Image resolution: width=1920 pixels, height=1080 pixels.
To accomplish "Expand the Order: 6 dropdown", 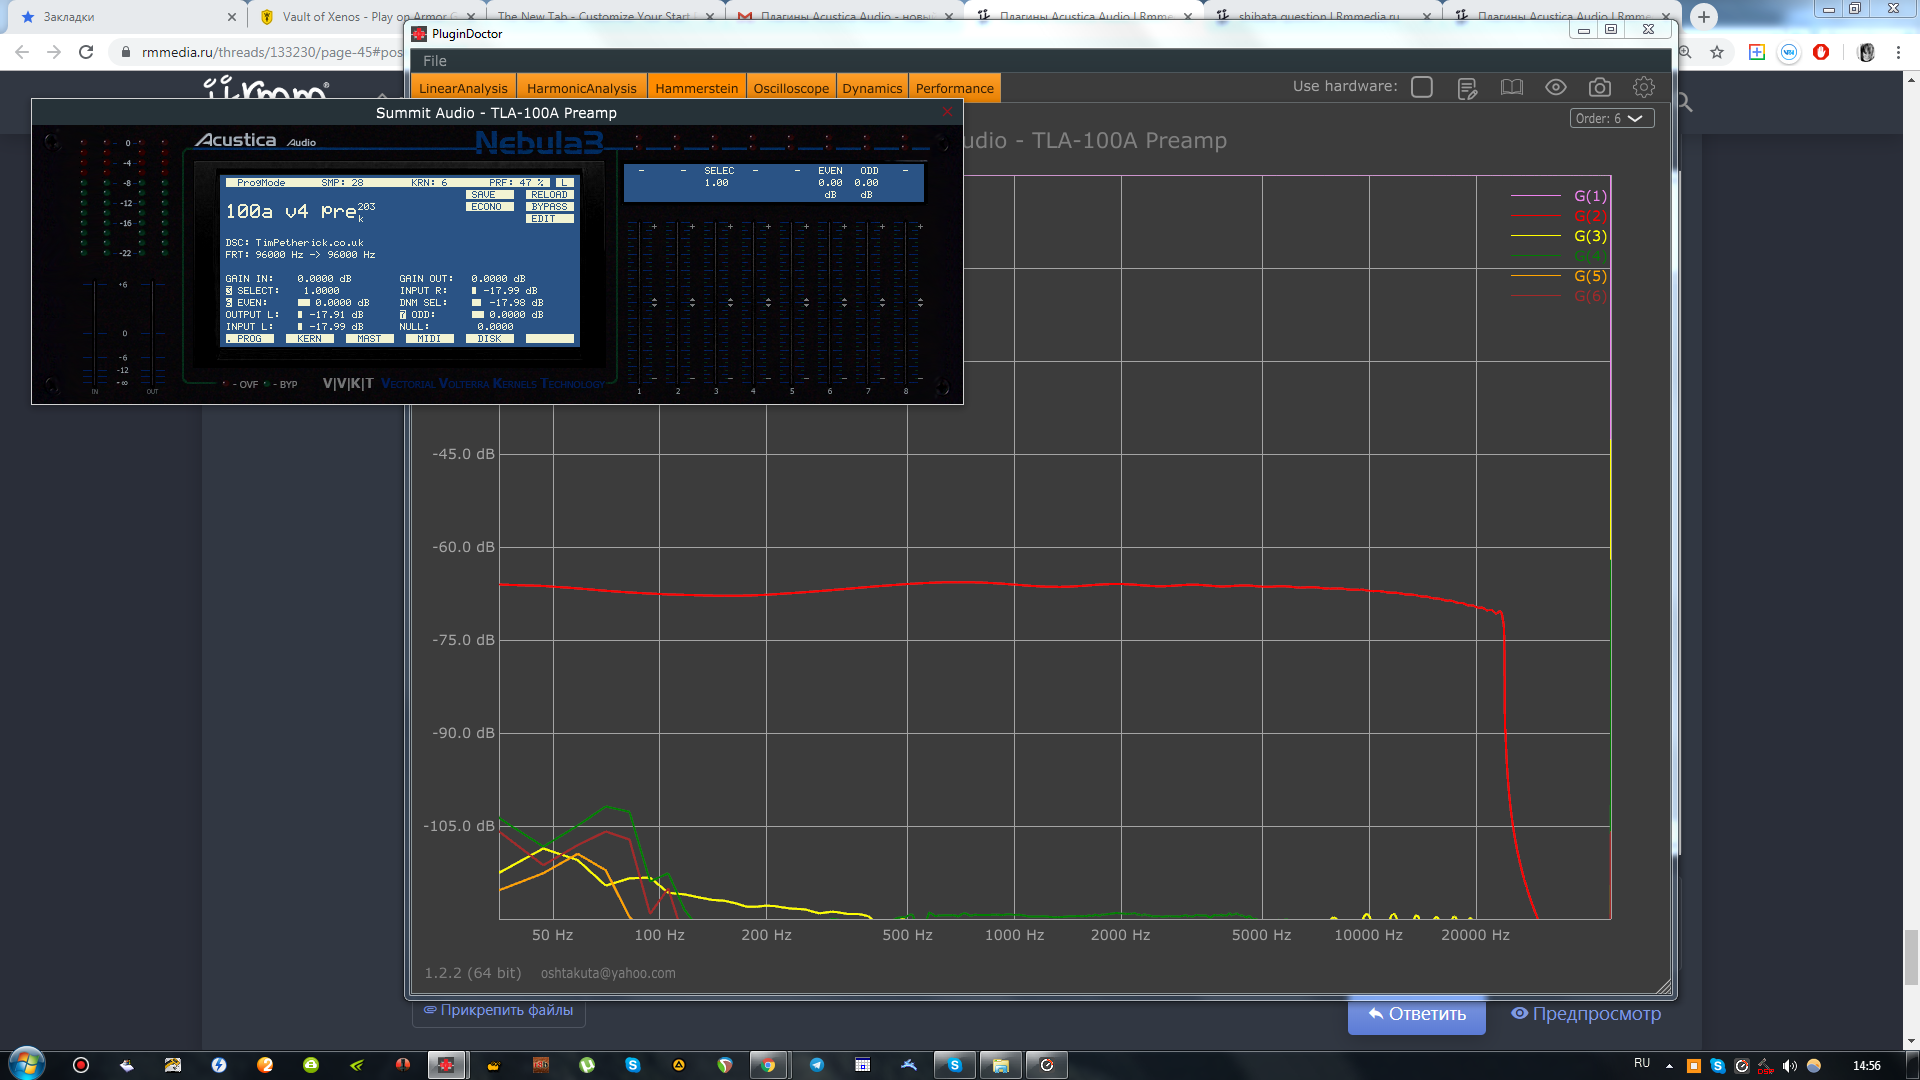I will tap(1611, 118).
